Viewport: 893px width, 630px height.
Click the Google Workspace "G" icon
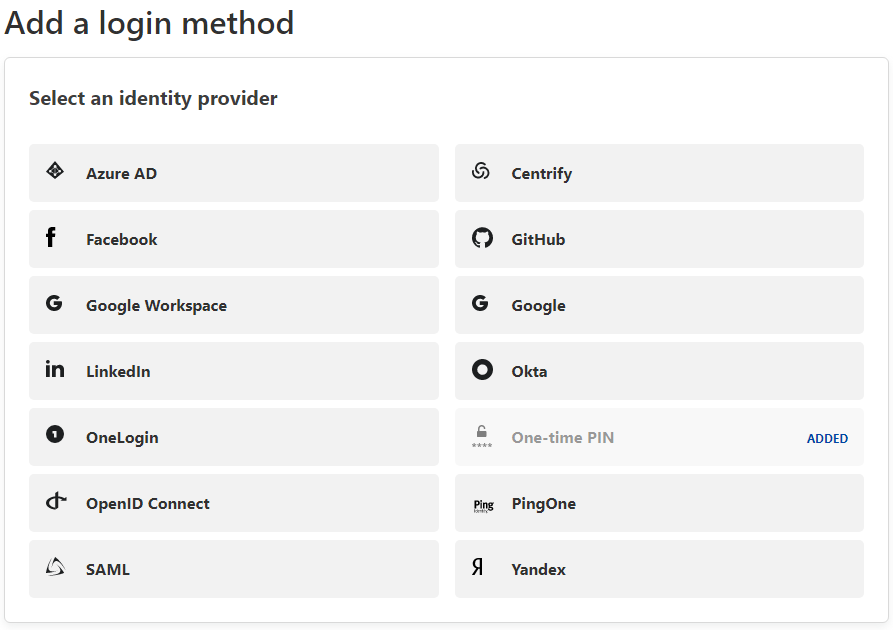(54, 303)
